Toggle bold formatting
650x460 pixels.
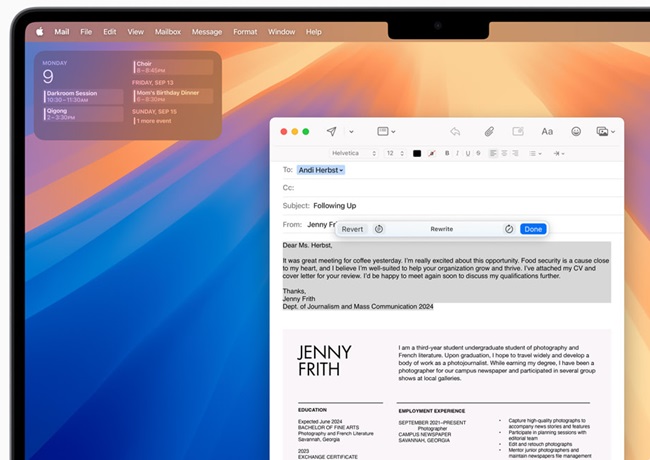(x=447, y=153)
